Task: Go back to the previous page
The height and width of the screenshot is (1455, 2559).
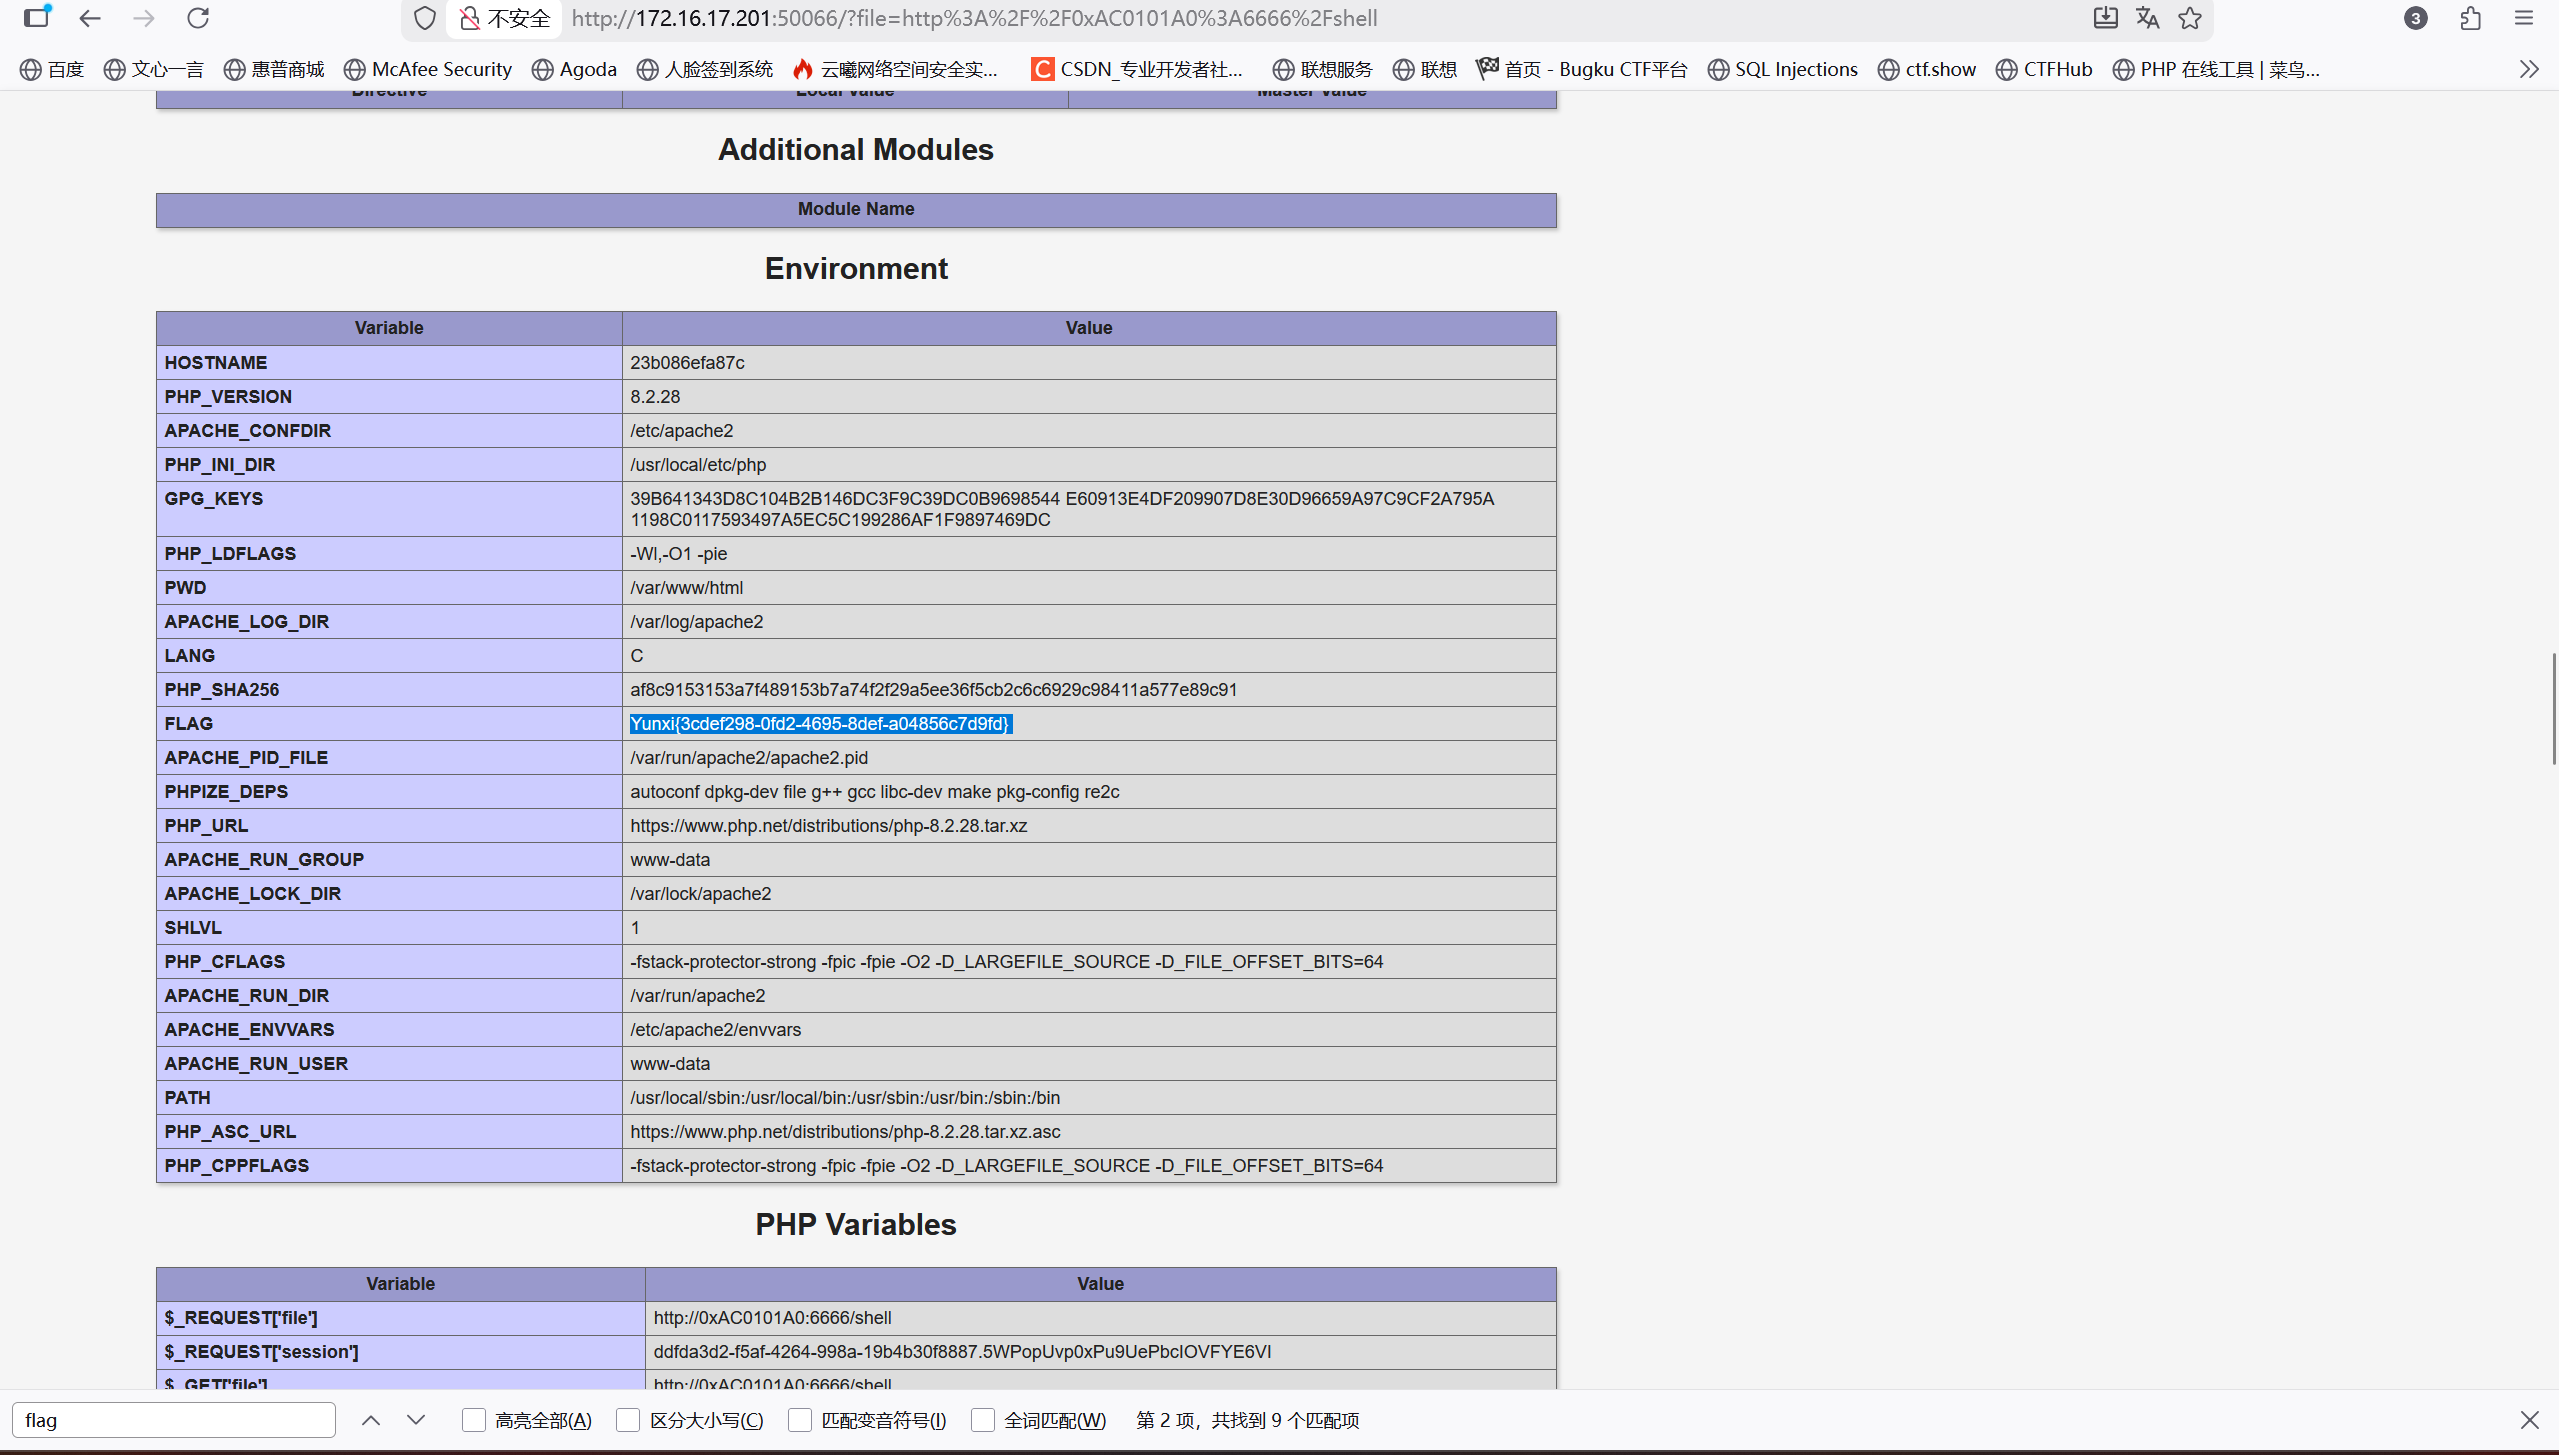Action: (90, 18)
